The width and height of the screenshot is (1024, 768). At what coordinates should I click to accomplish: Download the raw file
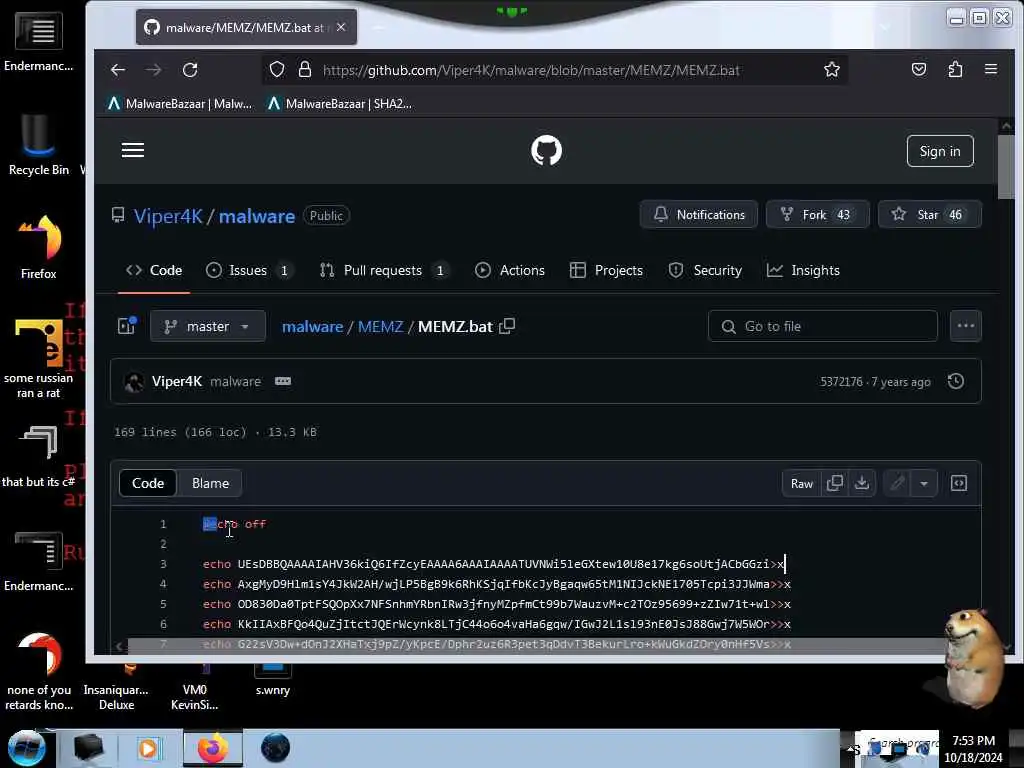(x=862, y=483)
